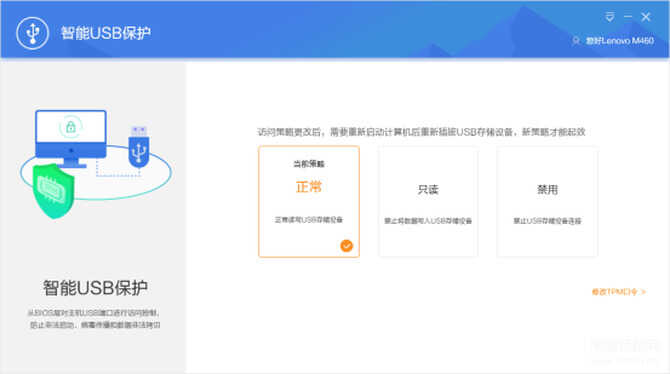This screenshot has height=374, width=670.
Task: Close the 智能USB保护 window
Action: click(x=646, y=17)
